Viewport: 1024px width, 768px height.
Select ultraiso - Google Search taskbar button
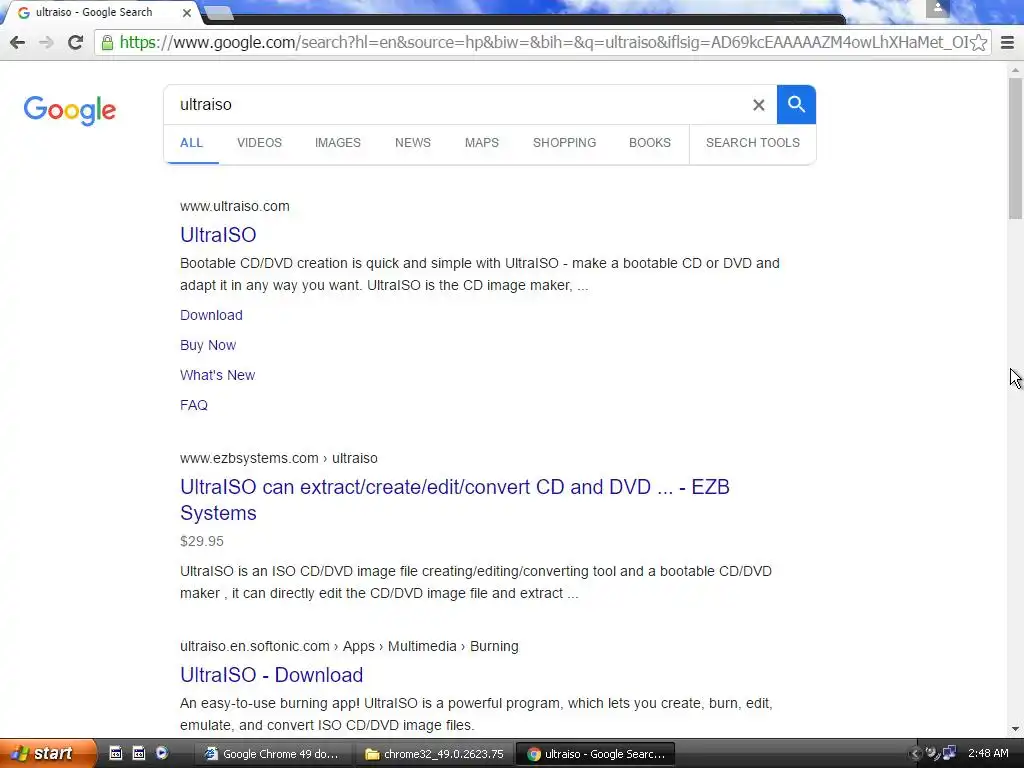click(595, 754)
